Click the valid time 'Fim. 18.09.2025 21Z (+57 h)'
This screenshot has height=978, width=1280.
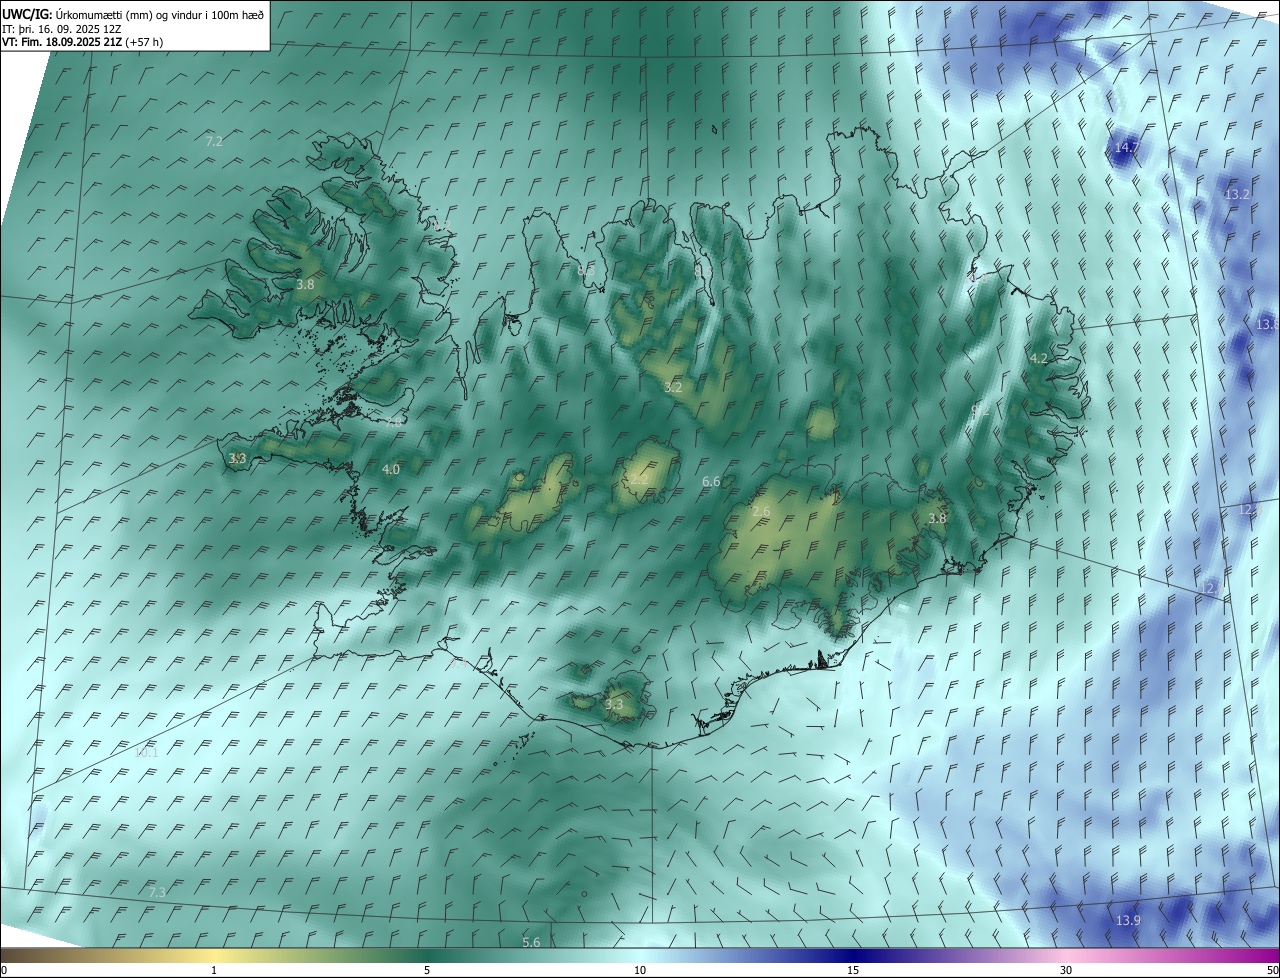click(x=91, y=43)
